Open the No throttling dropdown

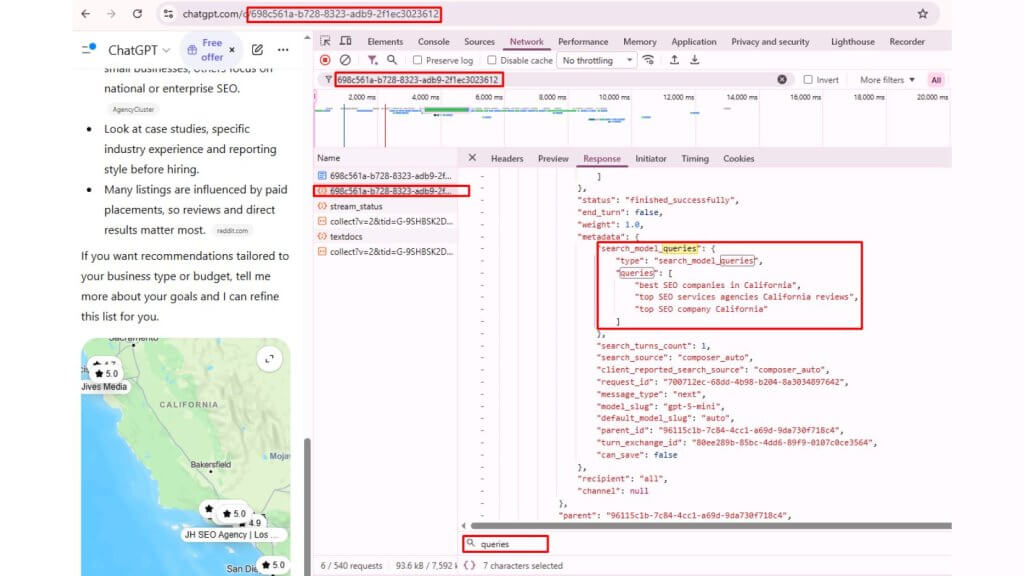click(x=597, y=60)
